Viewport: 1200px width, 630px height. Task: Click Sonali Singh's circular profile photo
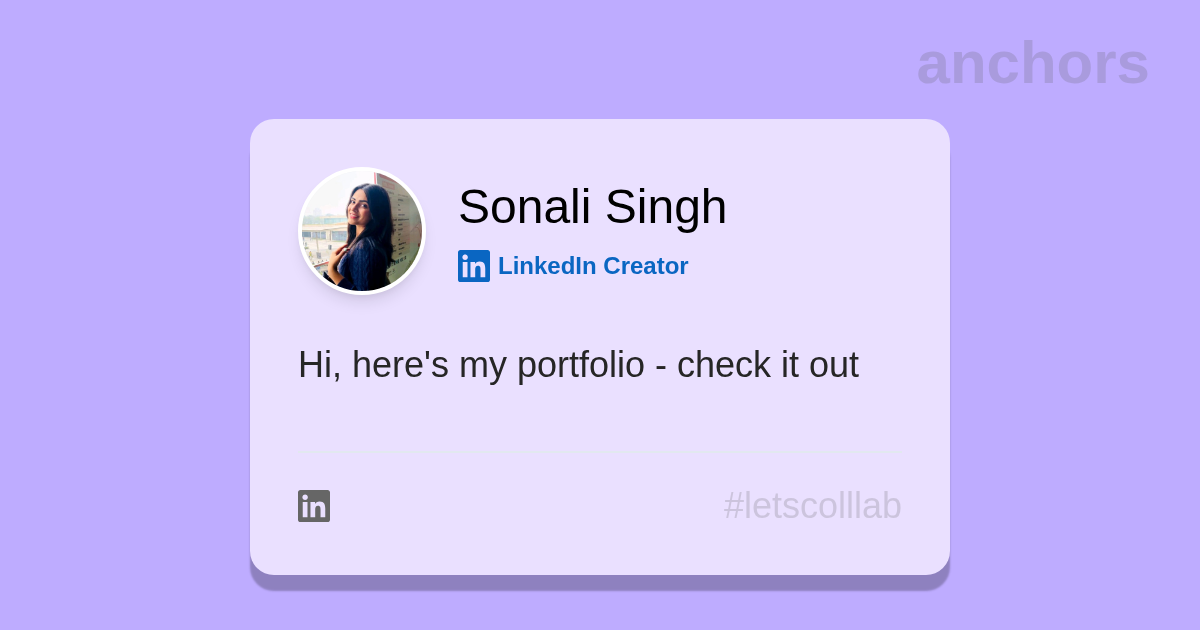(362, 231)
